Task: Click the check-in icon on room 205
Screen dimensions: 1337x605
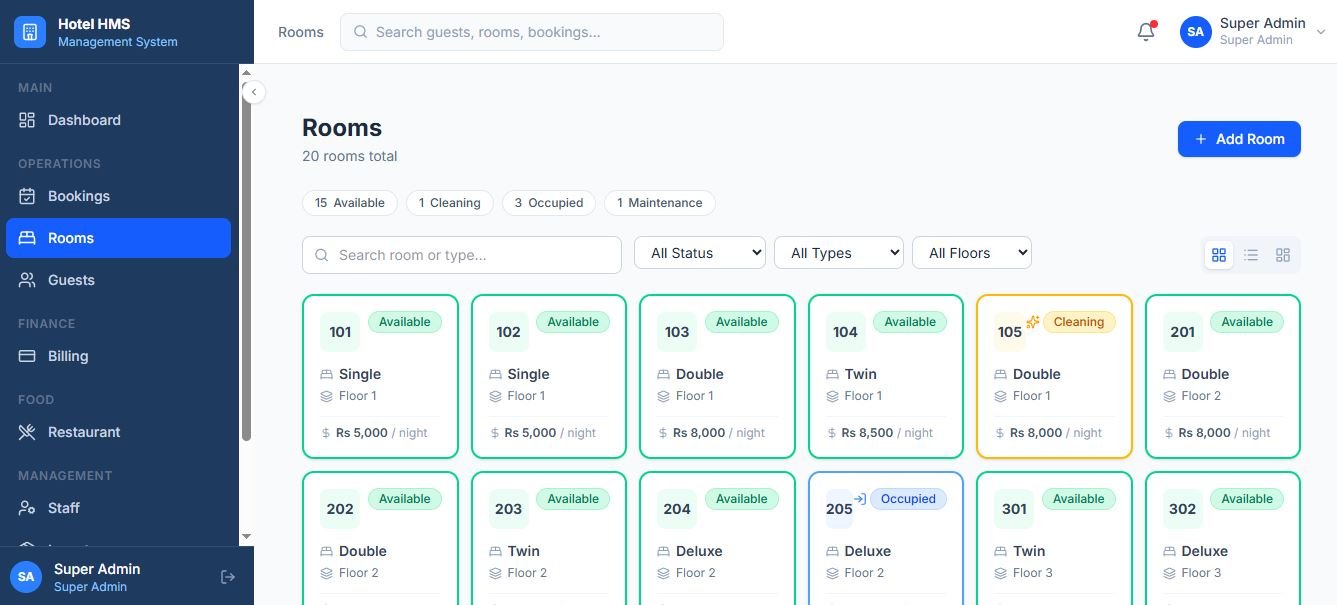Action: tap(860, 499)
